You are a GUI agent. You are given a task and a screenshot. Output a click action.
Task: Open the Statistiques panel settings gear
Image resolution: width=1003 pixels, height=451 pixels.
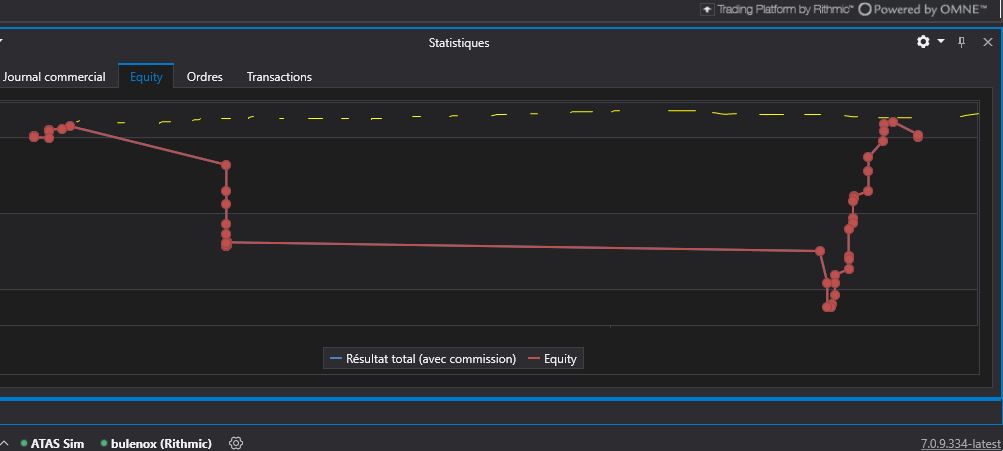coord(923,42)
